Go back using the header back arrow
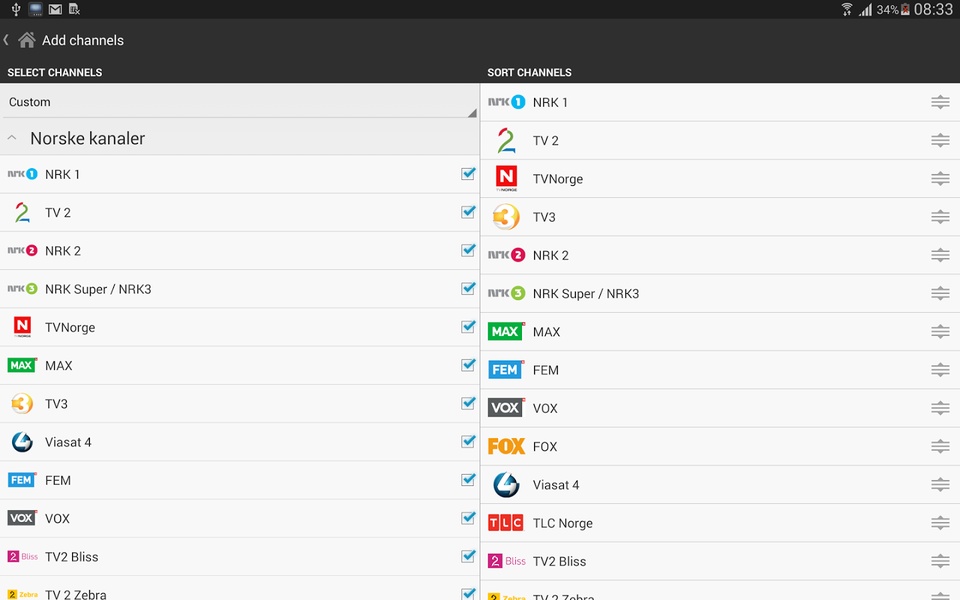 point(6,40)
